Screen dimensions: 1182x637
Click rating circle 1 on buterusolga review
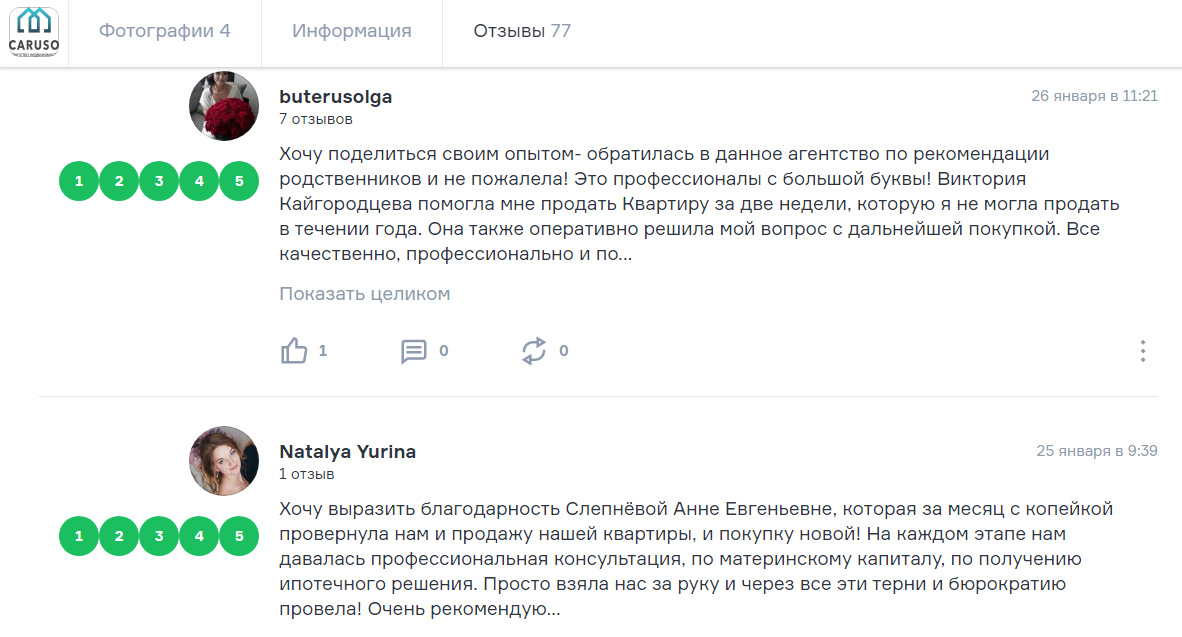click(x=79, y=181)
